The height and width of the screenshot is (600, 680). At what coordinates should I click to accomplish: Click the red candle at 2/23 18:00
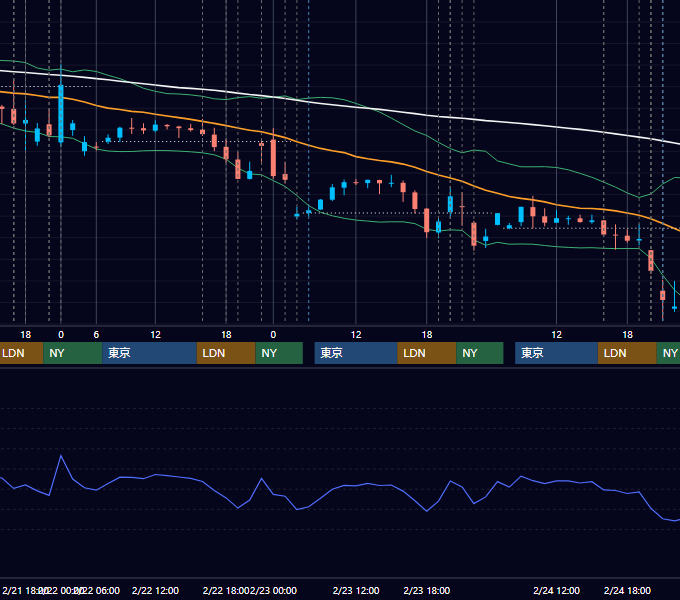tap(427, 220)
